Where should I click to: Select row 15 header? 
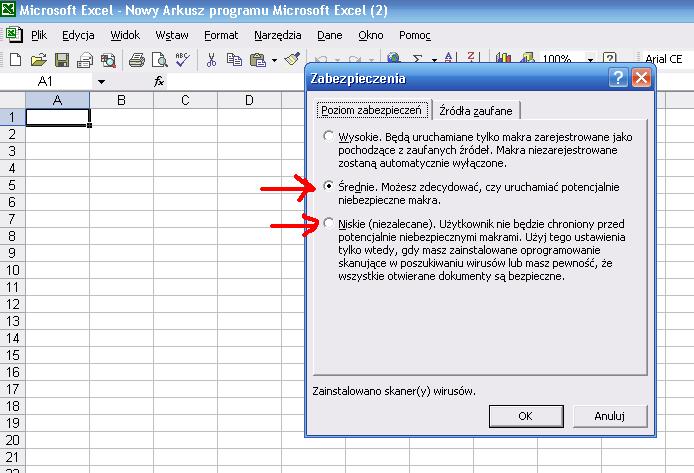pyautogui.click(x=12, y=355)
